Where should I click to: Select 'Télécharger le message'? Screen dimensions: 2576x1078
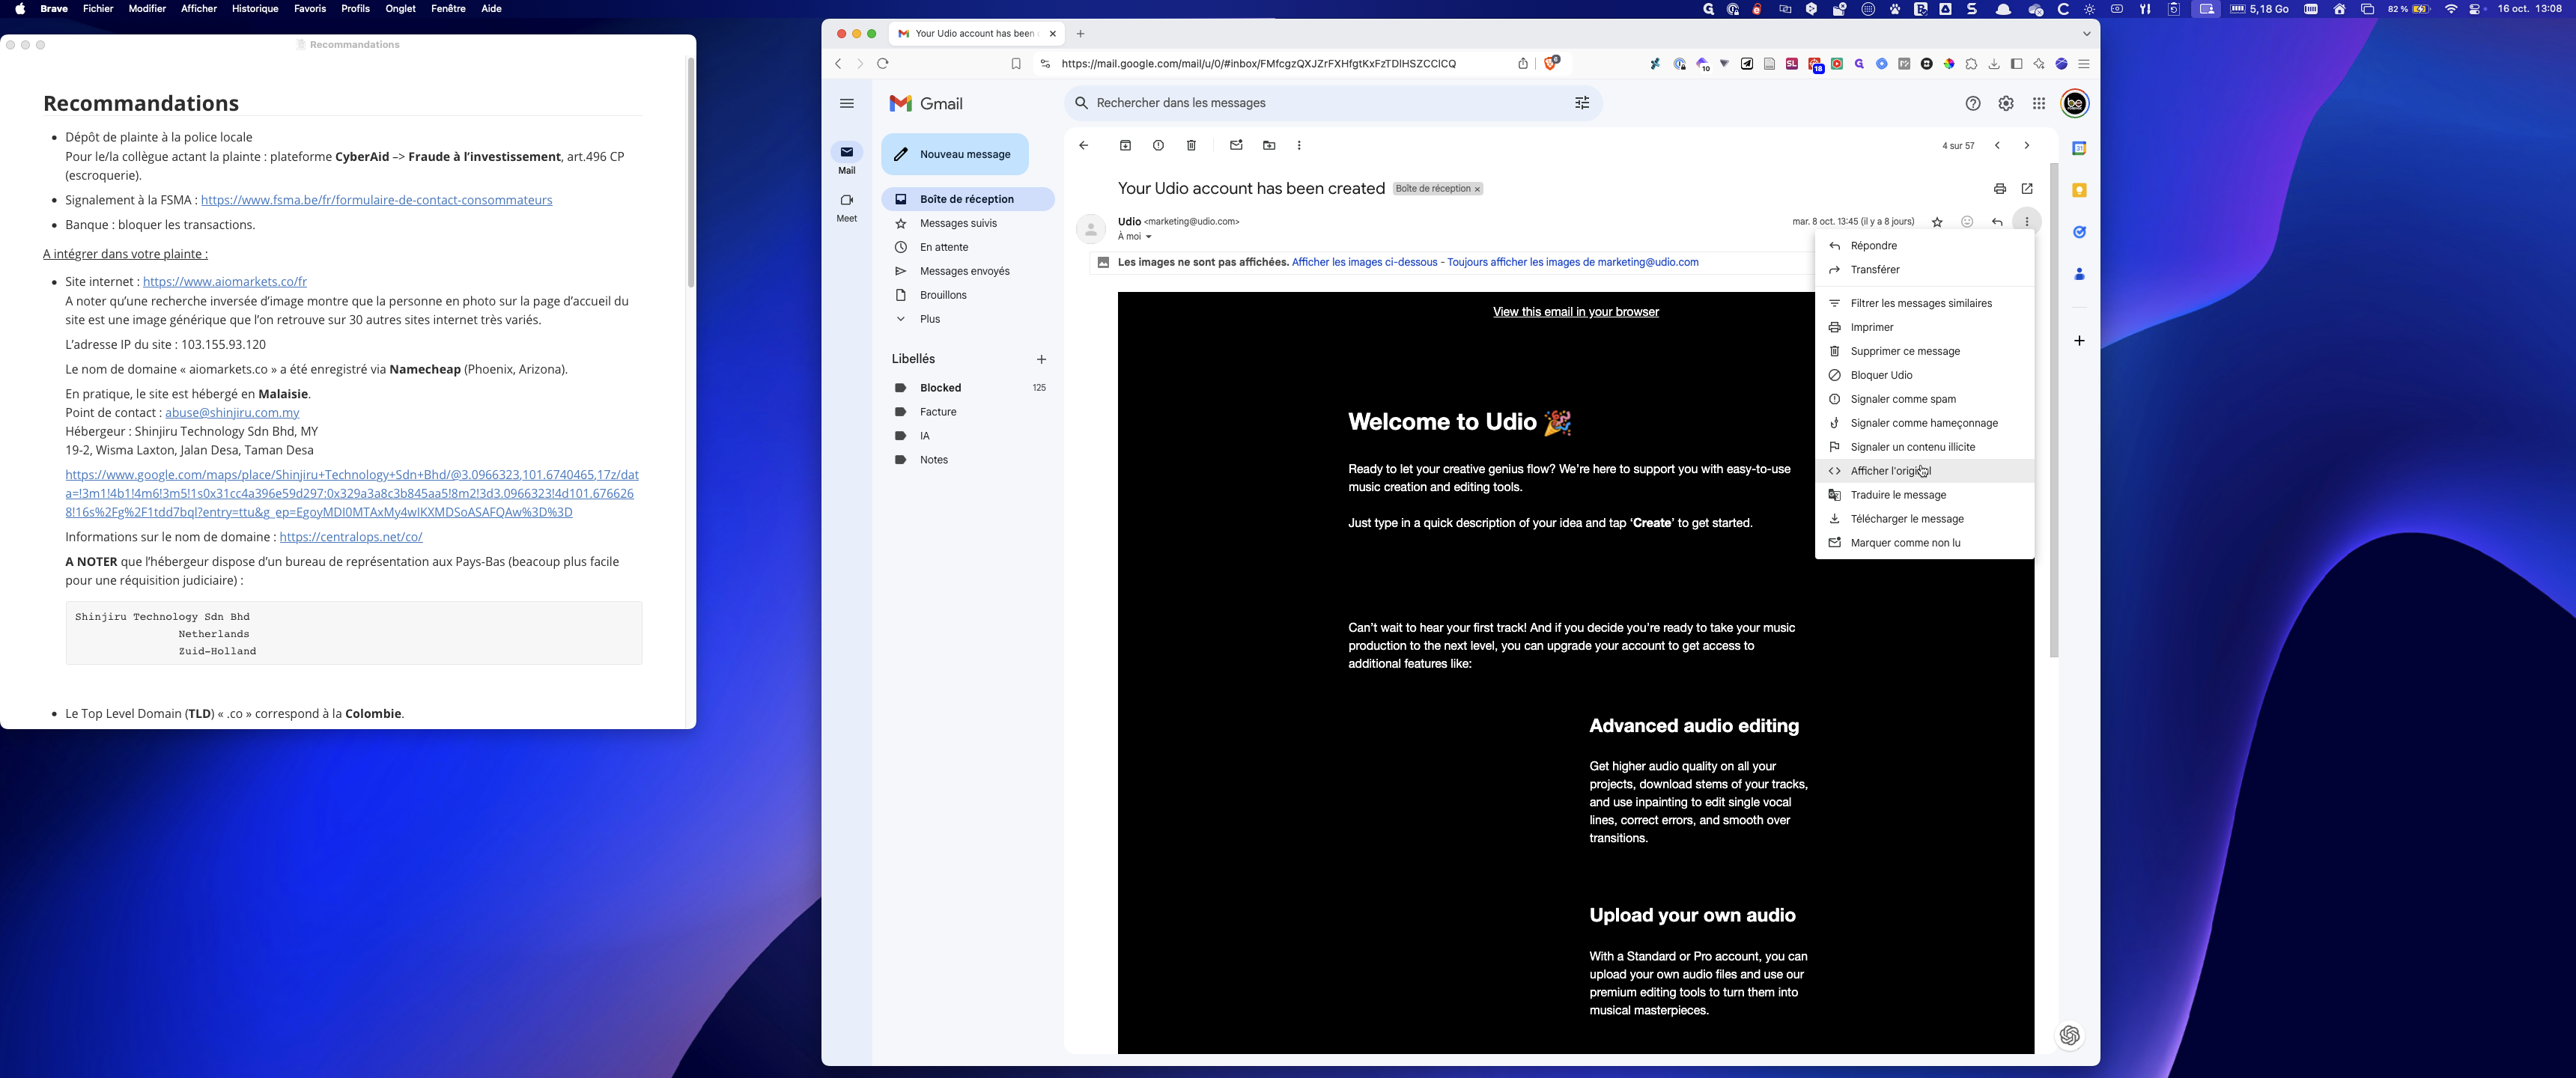point(1924,519)
